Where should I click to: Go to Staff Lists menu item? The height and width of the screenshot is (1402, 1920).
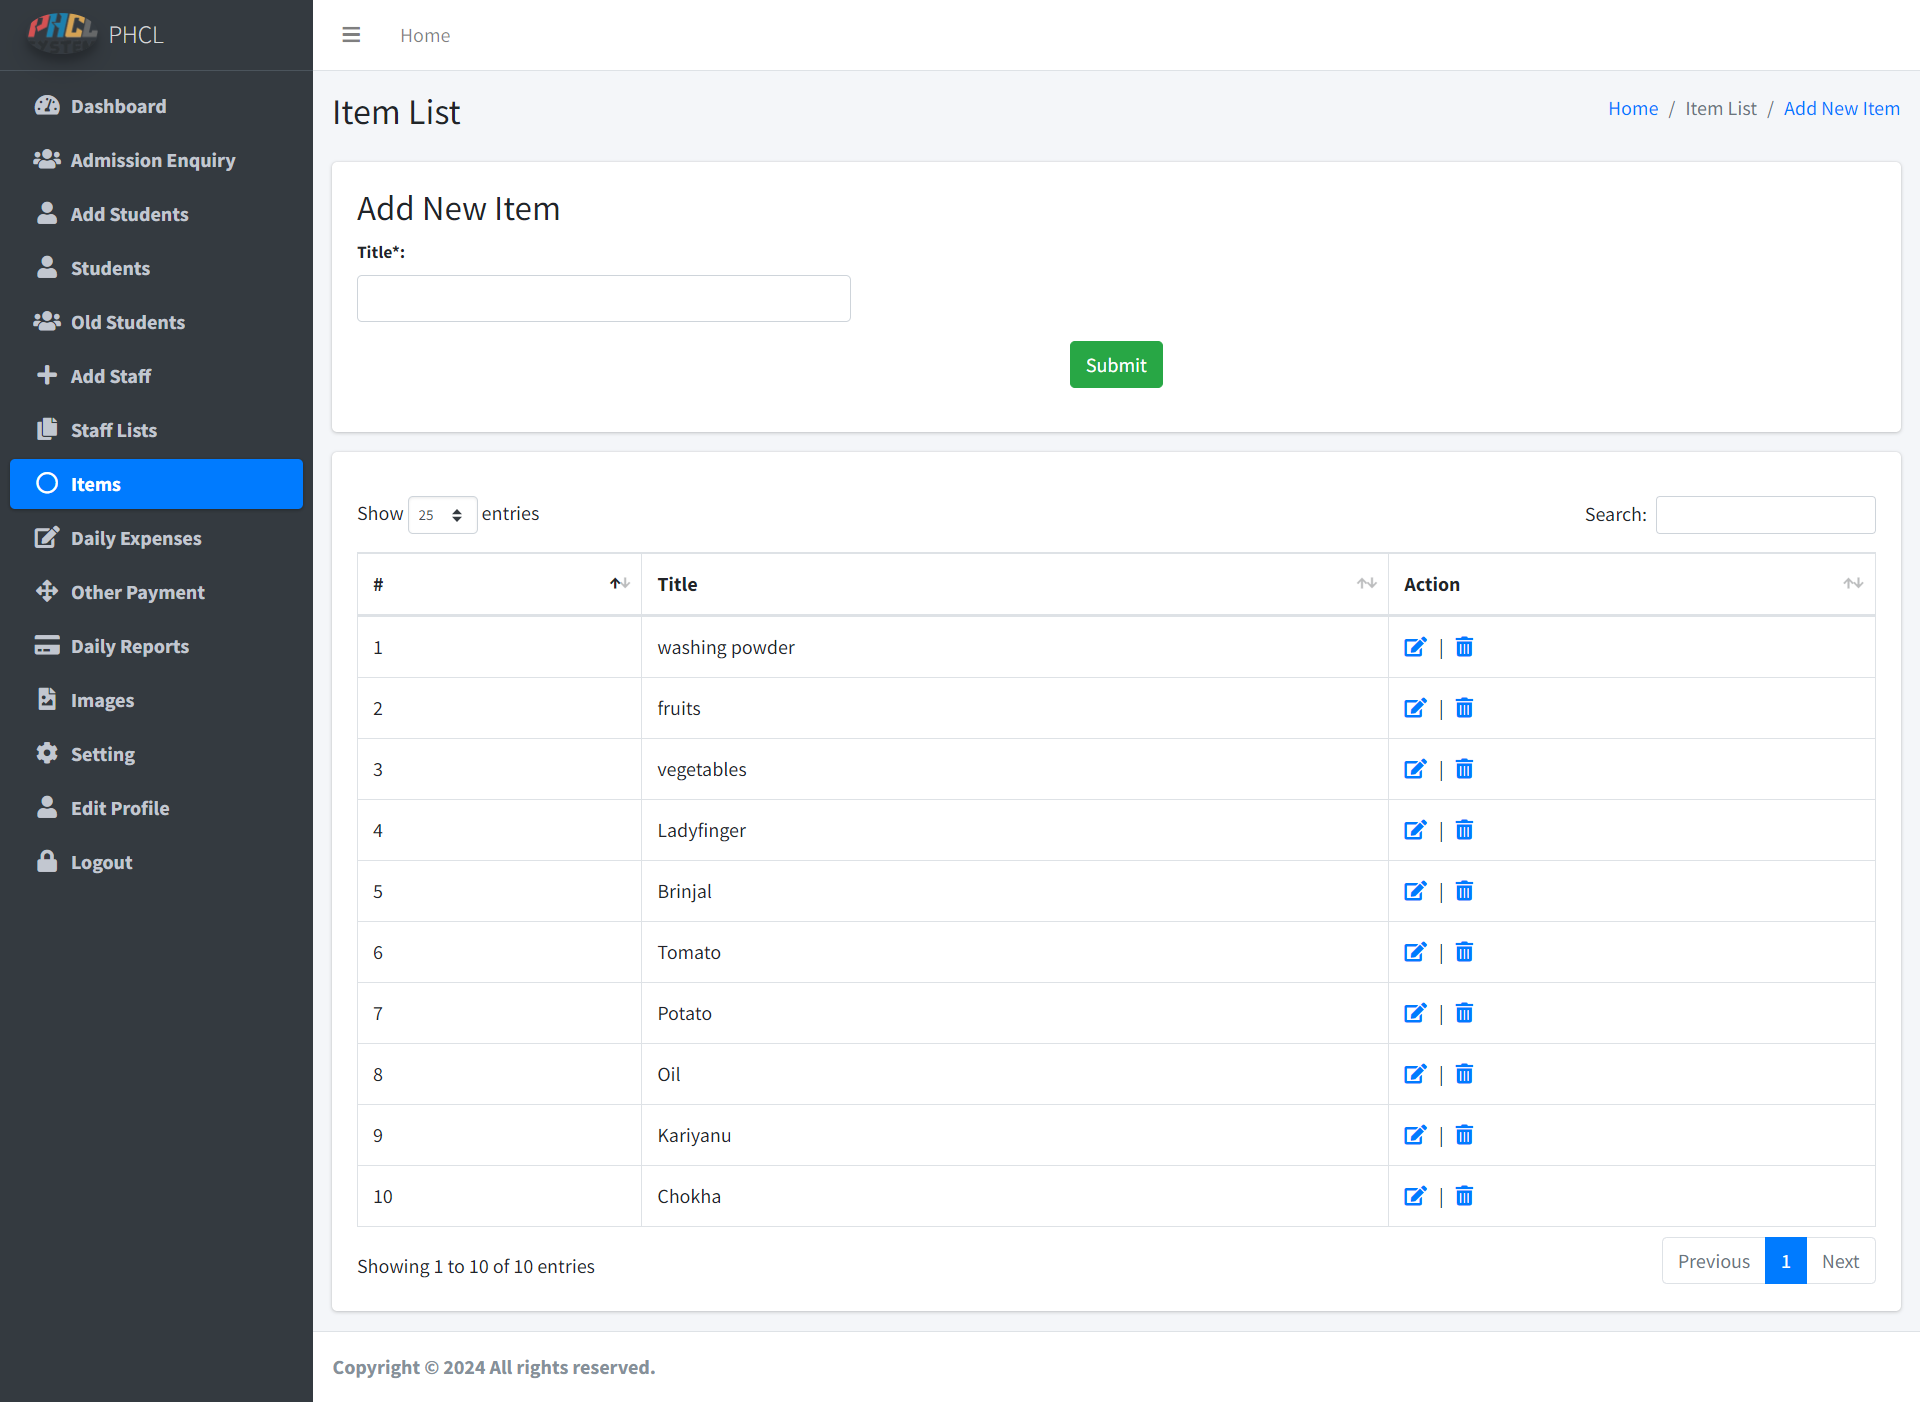[114, 430]
